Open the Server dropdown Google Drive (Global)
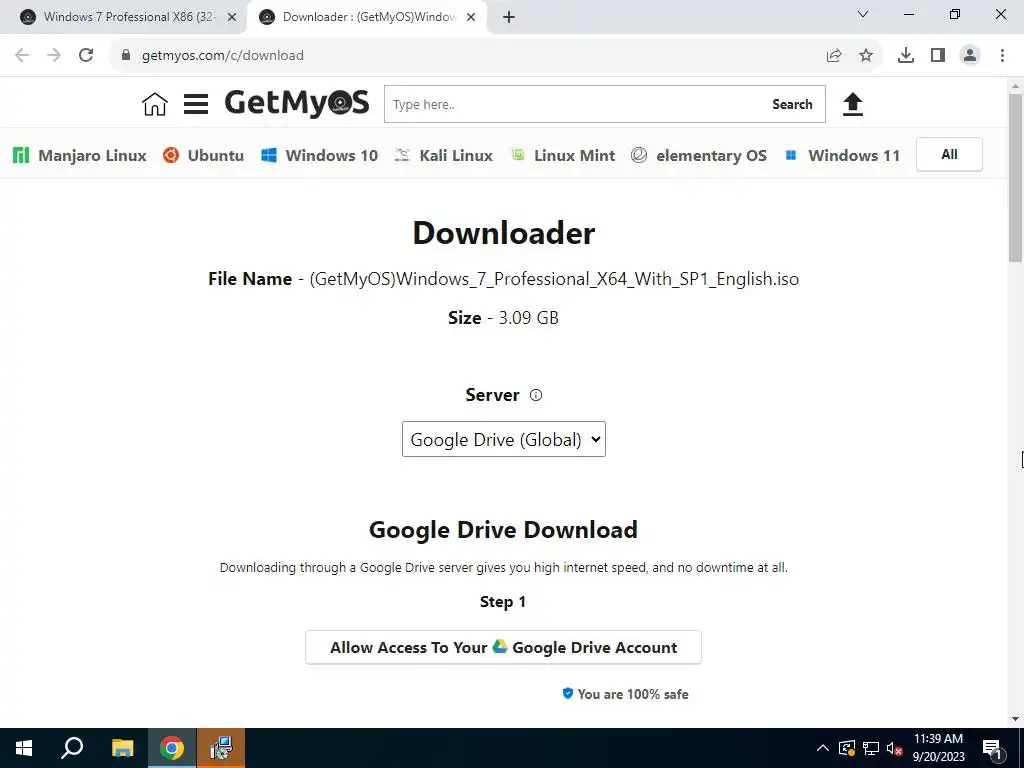This screenshot has height=768, width=1024. click(504, 440)
